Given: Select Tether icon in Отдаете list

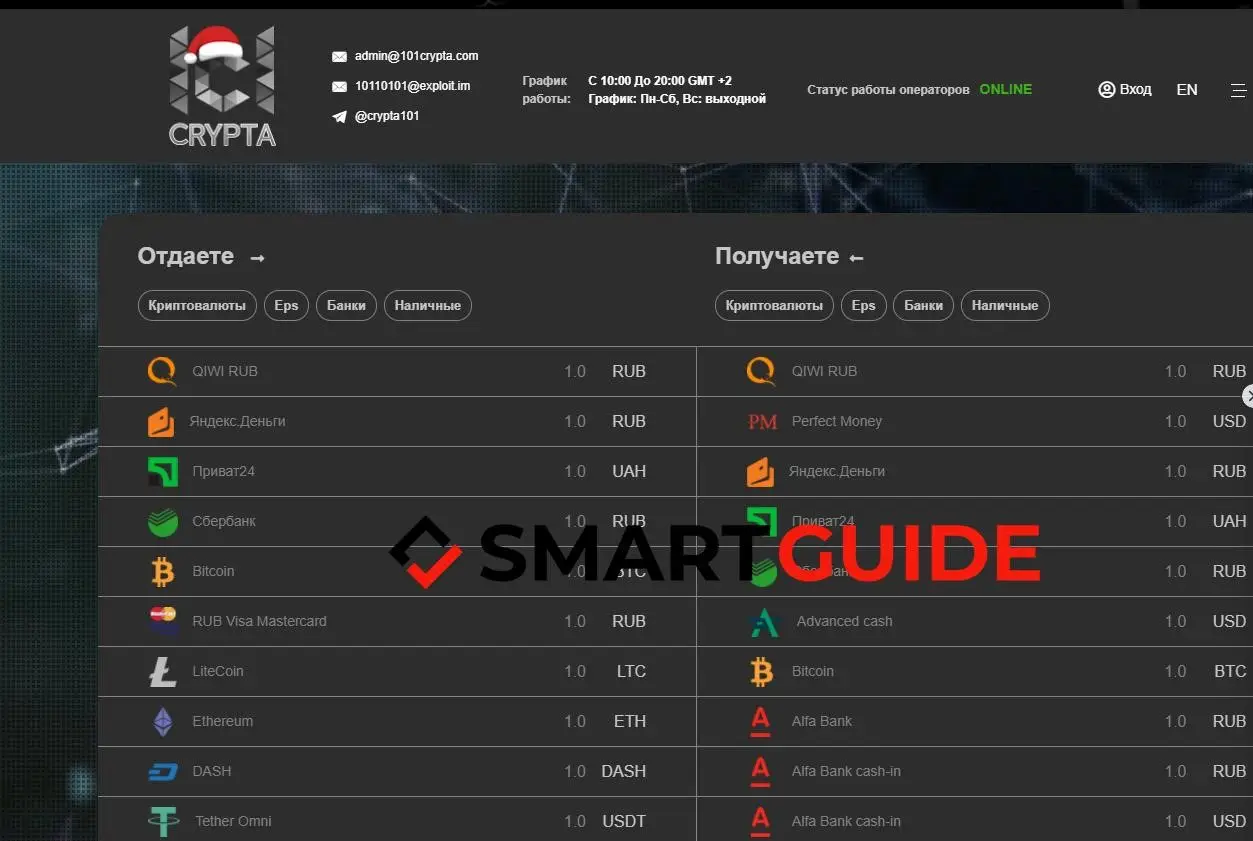Looking at the screenshot, I should coord(162,821).
